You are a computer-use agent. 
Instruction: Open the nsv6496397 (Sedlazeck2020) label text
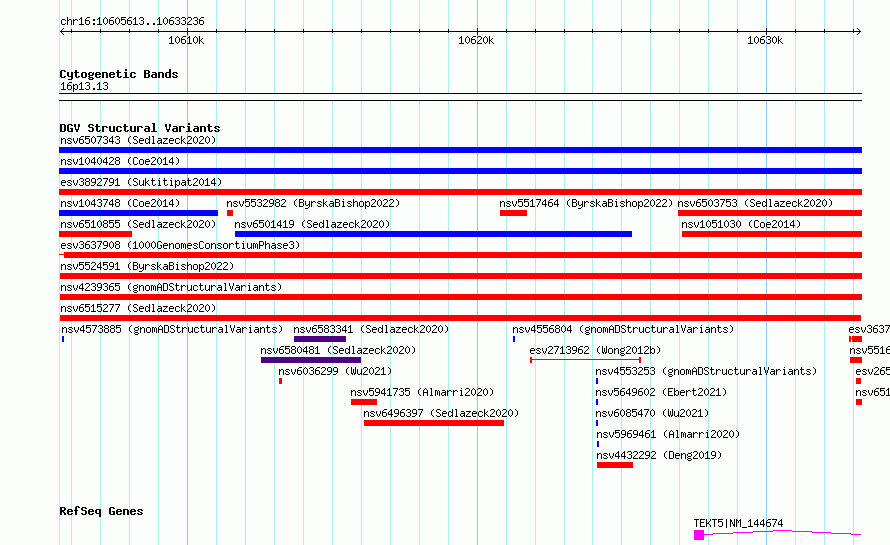441,413
